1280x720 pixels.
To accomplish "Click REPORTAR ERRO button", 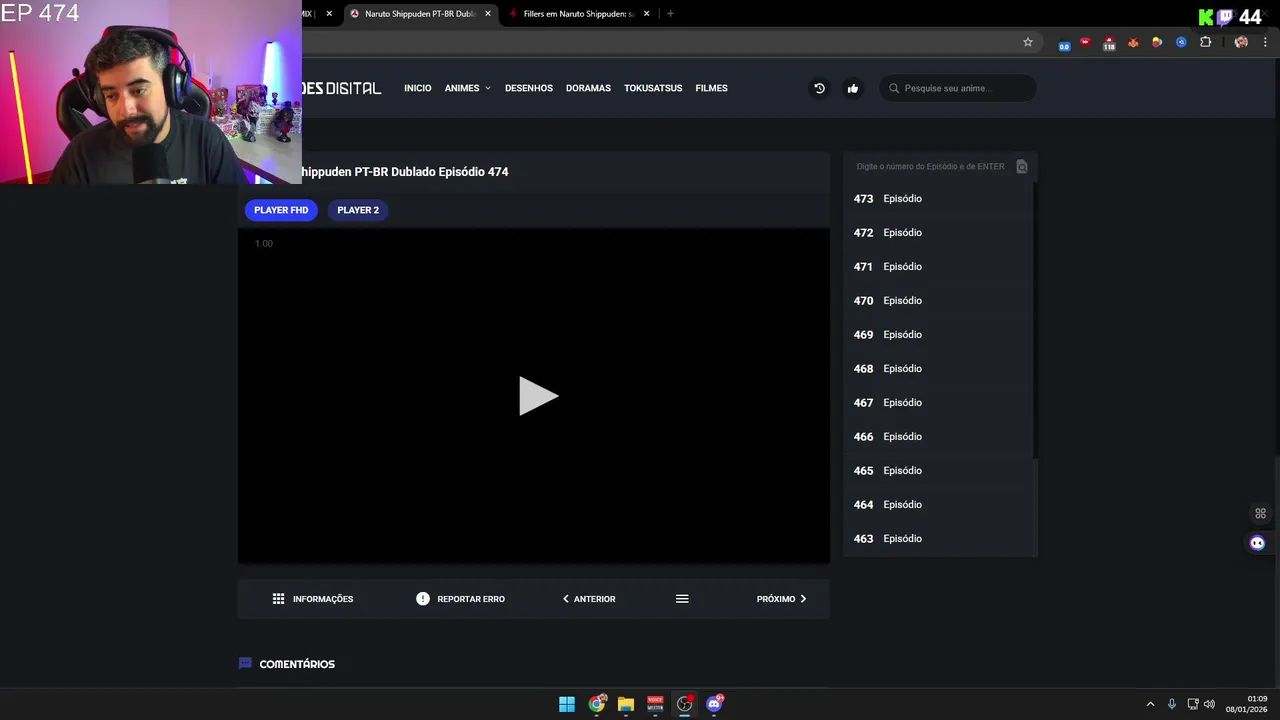I will click(x=460, y=599).
